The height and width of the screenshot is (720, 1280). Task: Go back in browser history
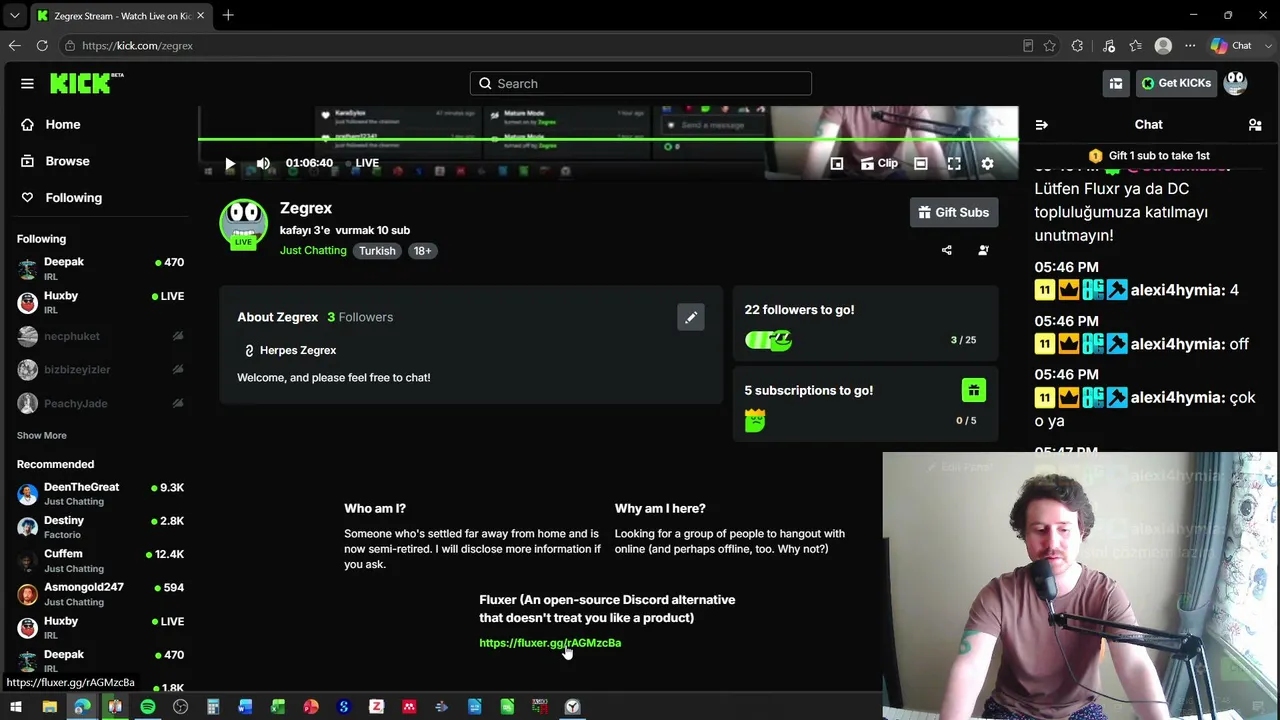14,46
